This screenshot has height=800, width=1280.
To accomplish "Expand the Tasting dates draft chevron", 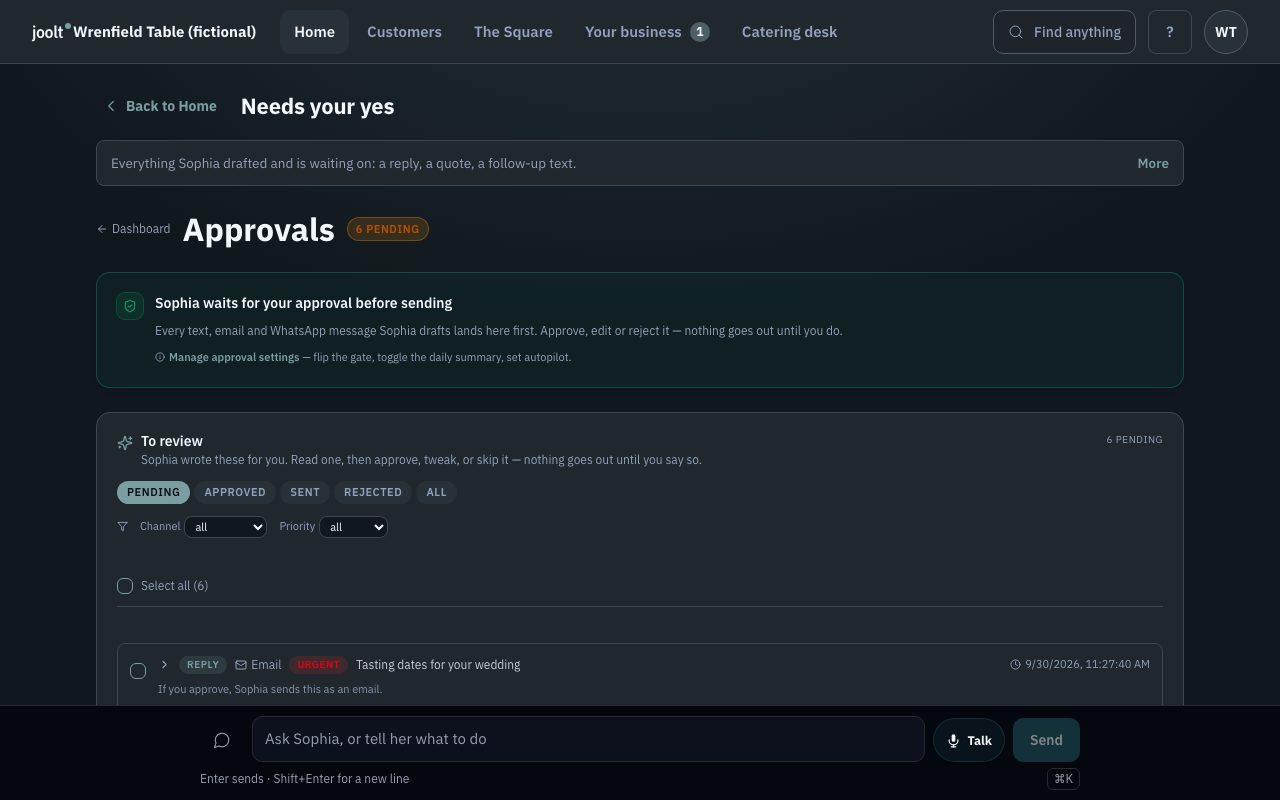I will coord(164,665).
